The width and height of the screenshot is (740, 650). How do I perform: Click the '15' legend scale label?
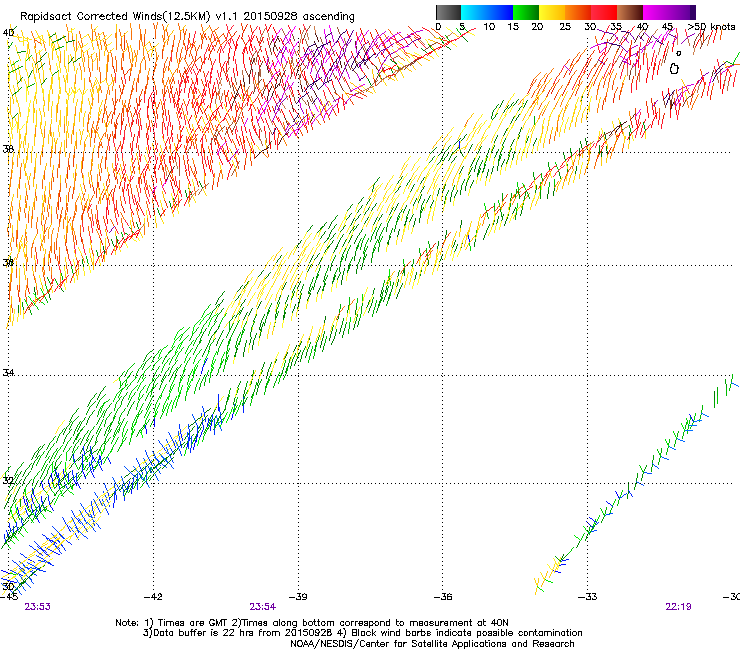click(x=513, y=26)
